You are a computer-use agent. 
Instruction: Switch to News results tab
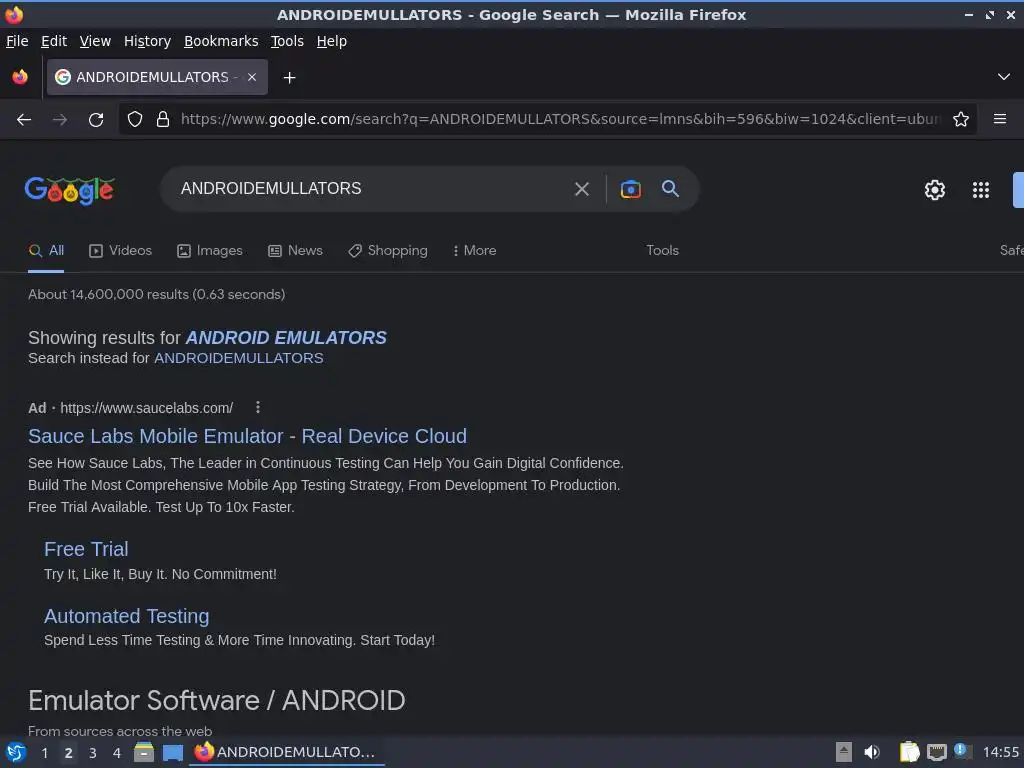(x=295, y=251)
